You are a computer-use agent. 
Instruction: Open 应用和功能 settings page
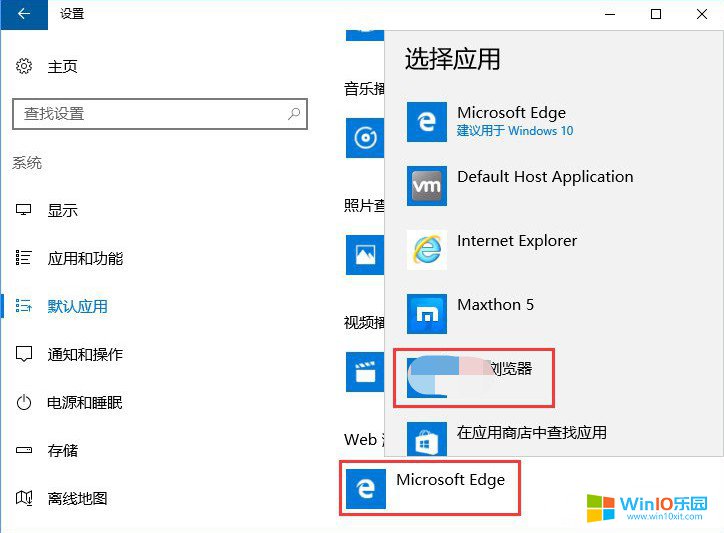coord(85,258)
